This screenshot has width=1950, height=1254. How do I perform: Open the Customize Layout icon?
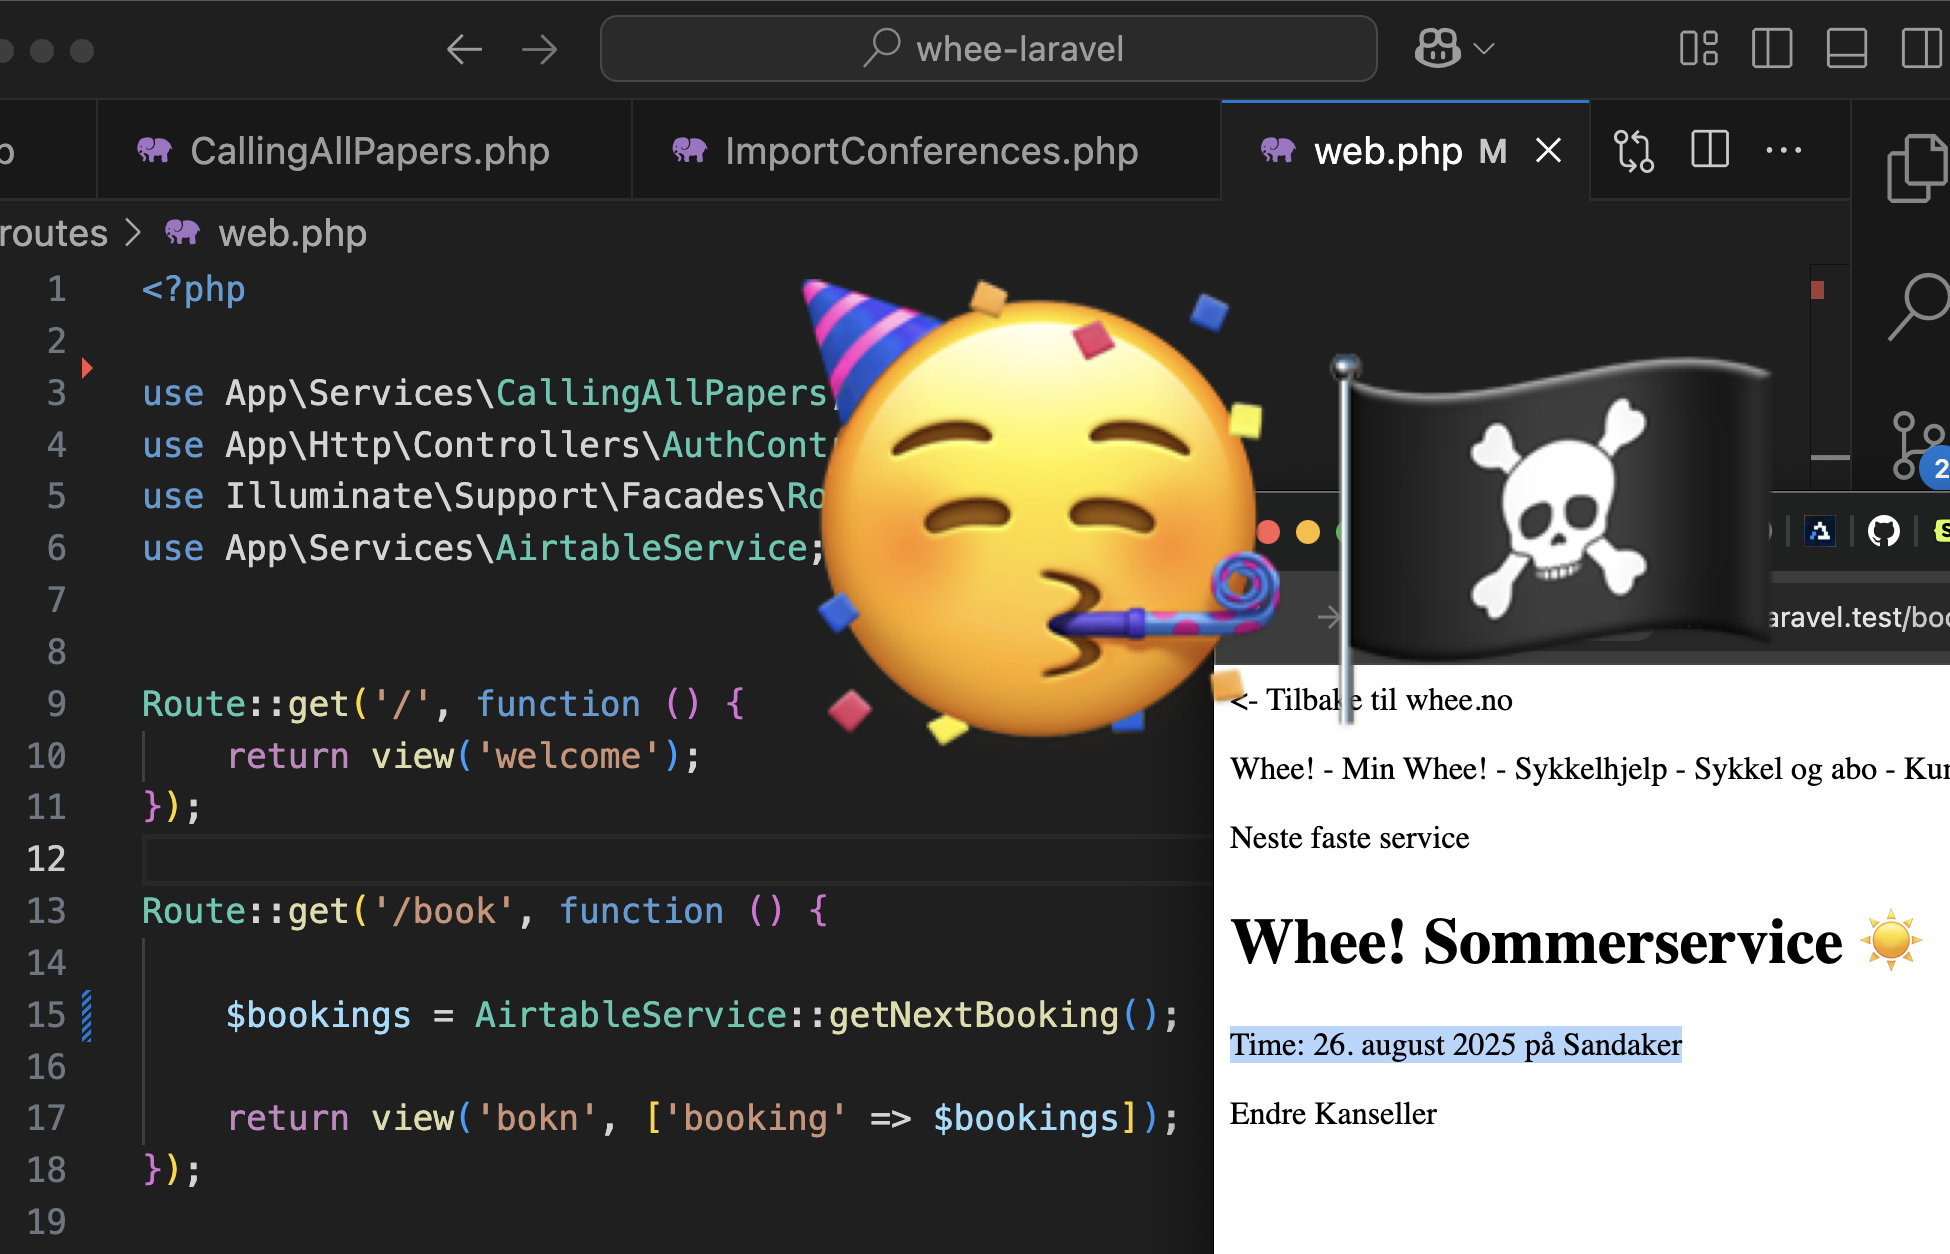pyautogui.click(x=1699, y=49)
